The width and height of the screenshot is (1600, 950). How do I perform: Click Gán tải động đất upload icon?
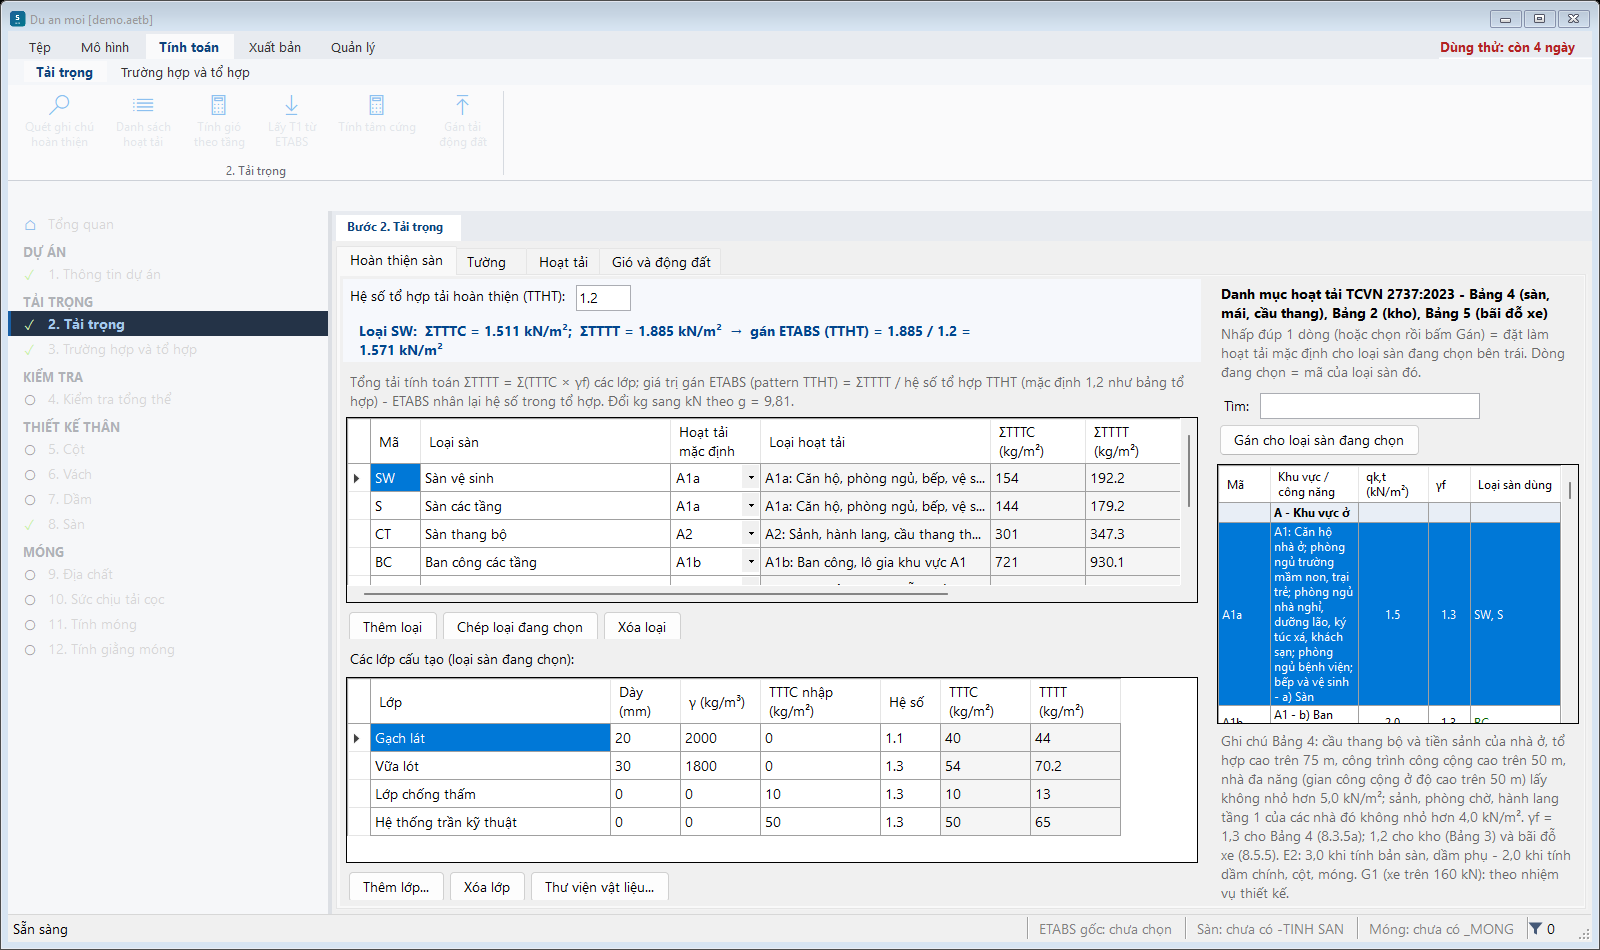click(462, 104)
